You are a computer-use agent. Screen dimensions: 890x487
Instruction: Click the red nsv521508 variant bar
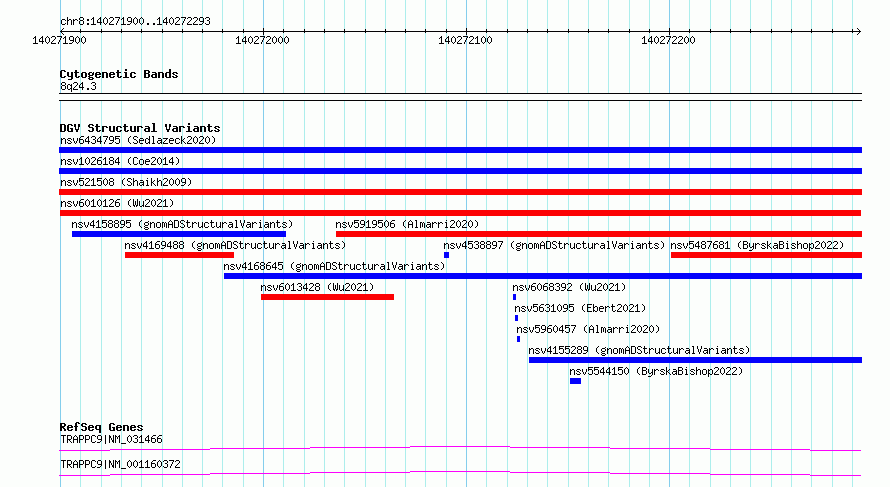(x=460, y=192)
